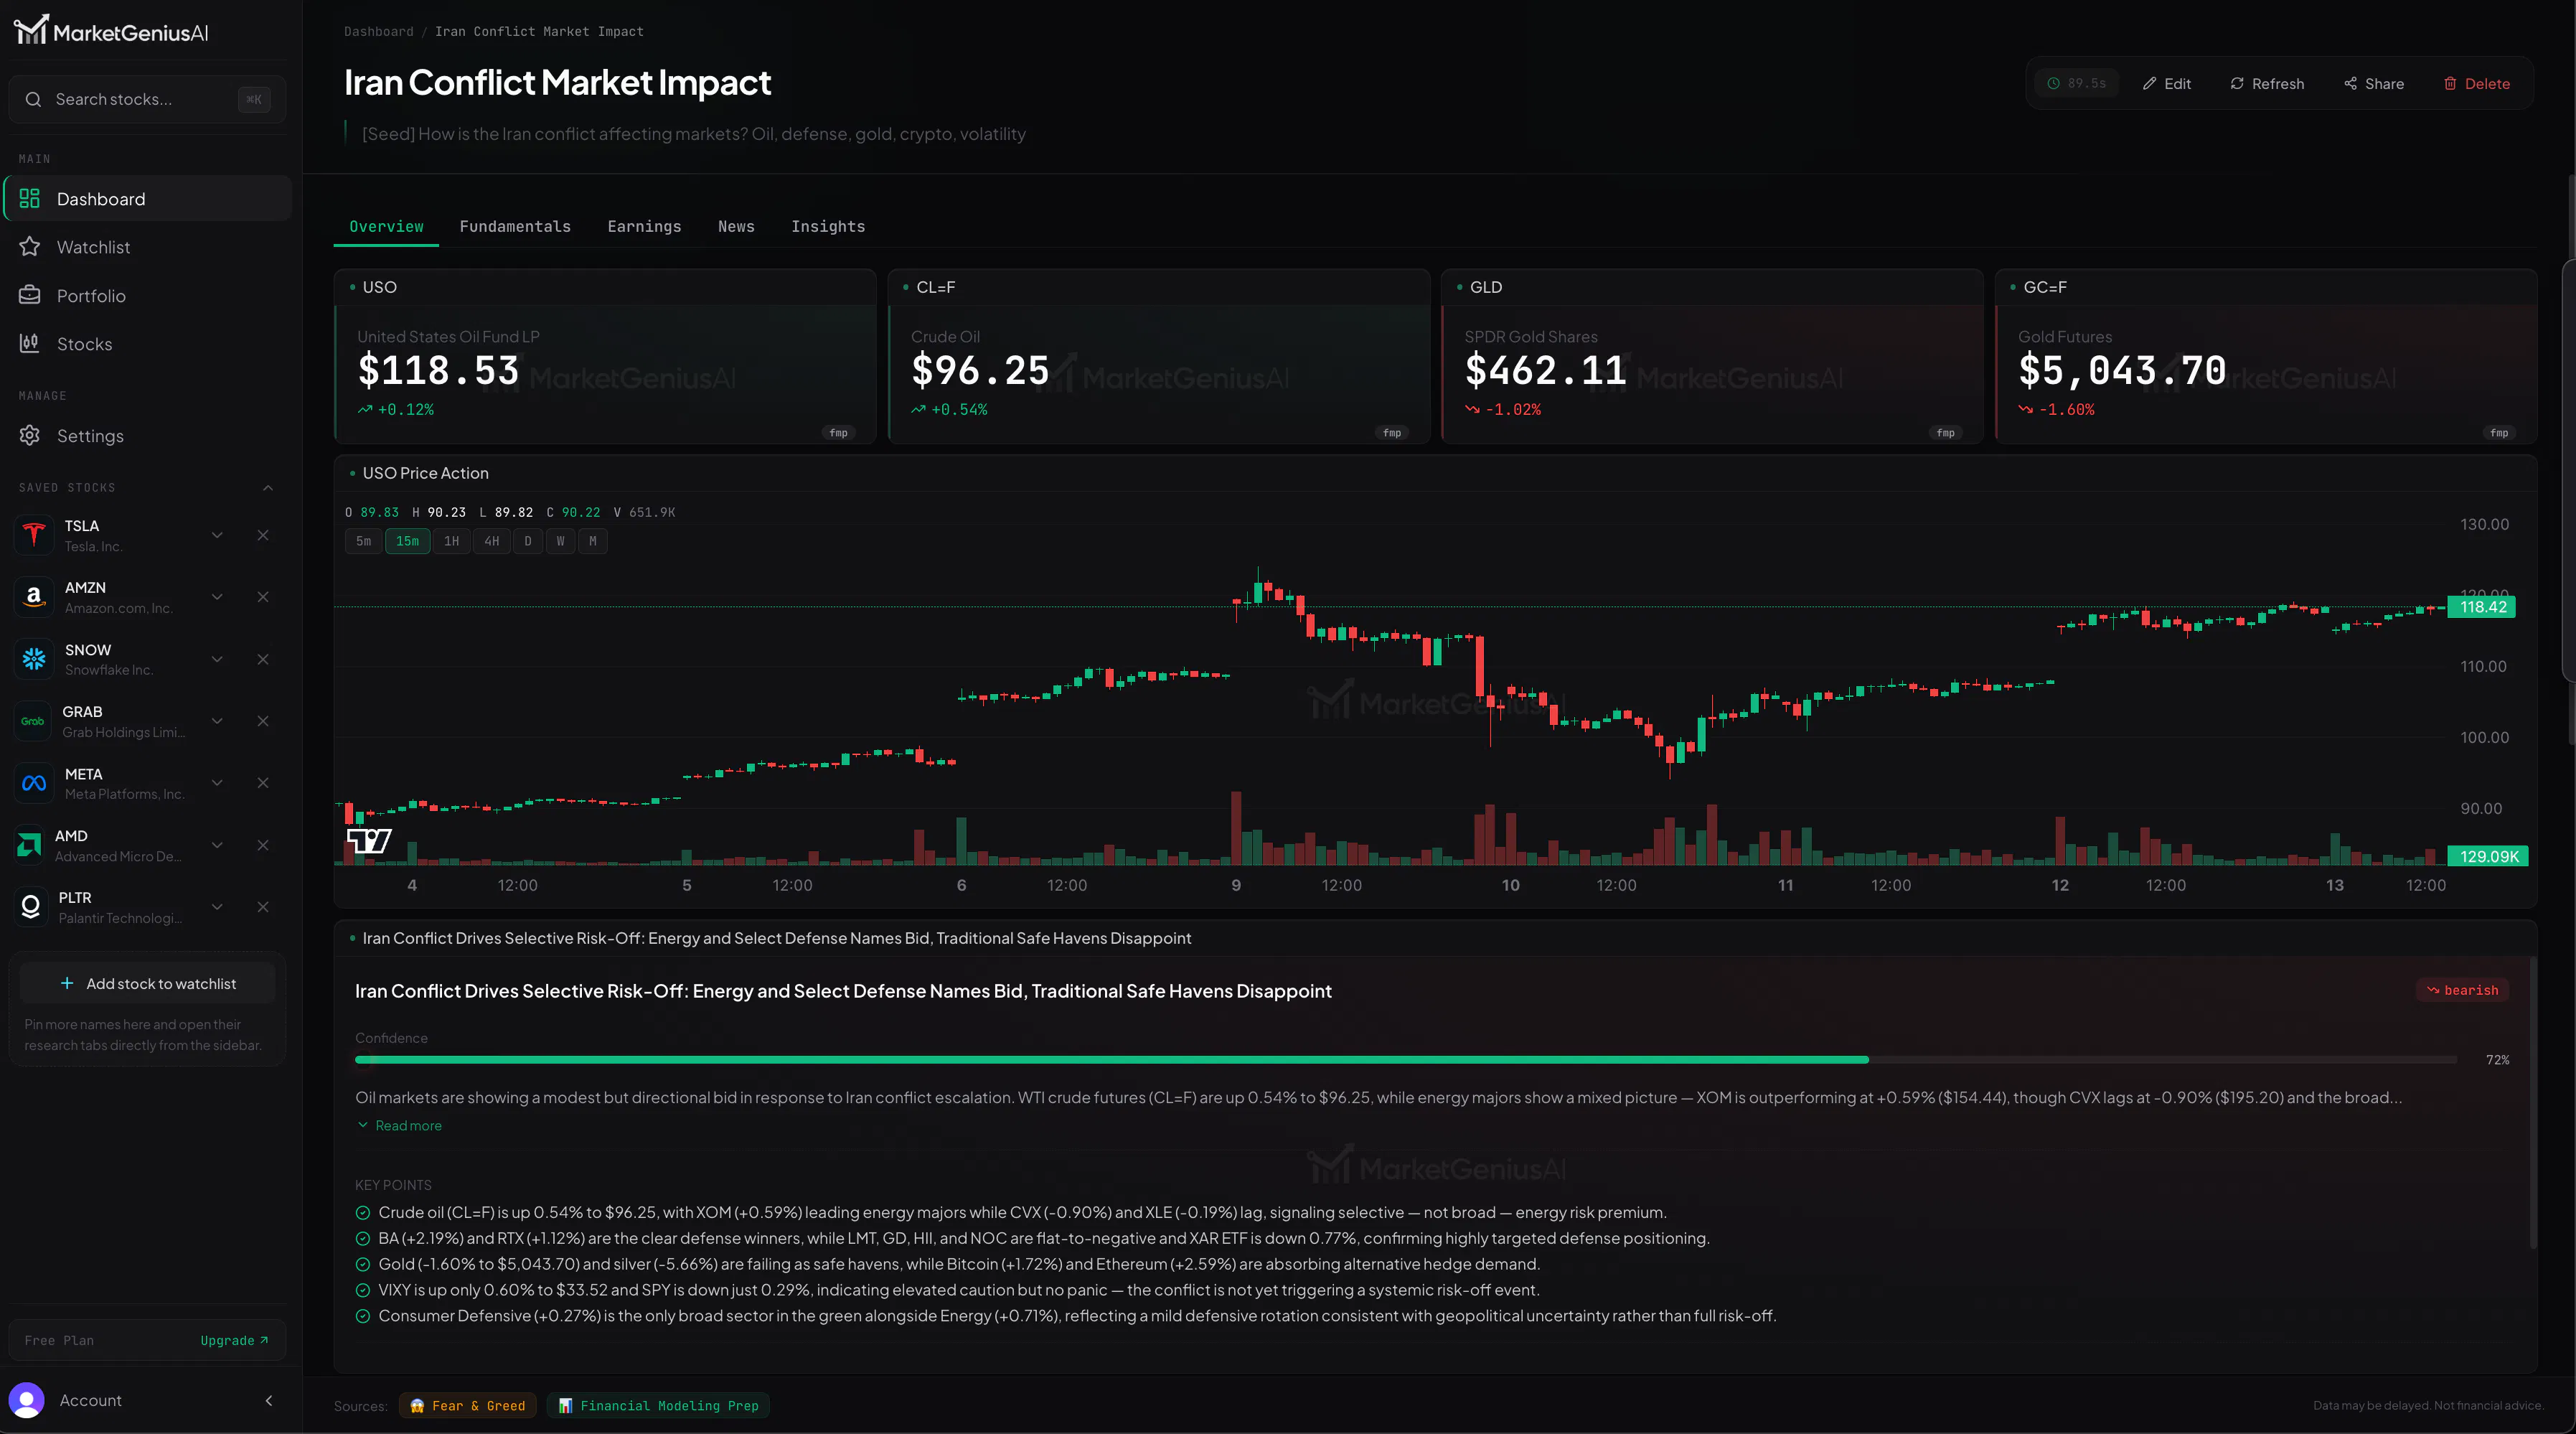Click the META logo icon
The height and width of the screenshot is (1434, 2576).
[34, 783]
